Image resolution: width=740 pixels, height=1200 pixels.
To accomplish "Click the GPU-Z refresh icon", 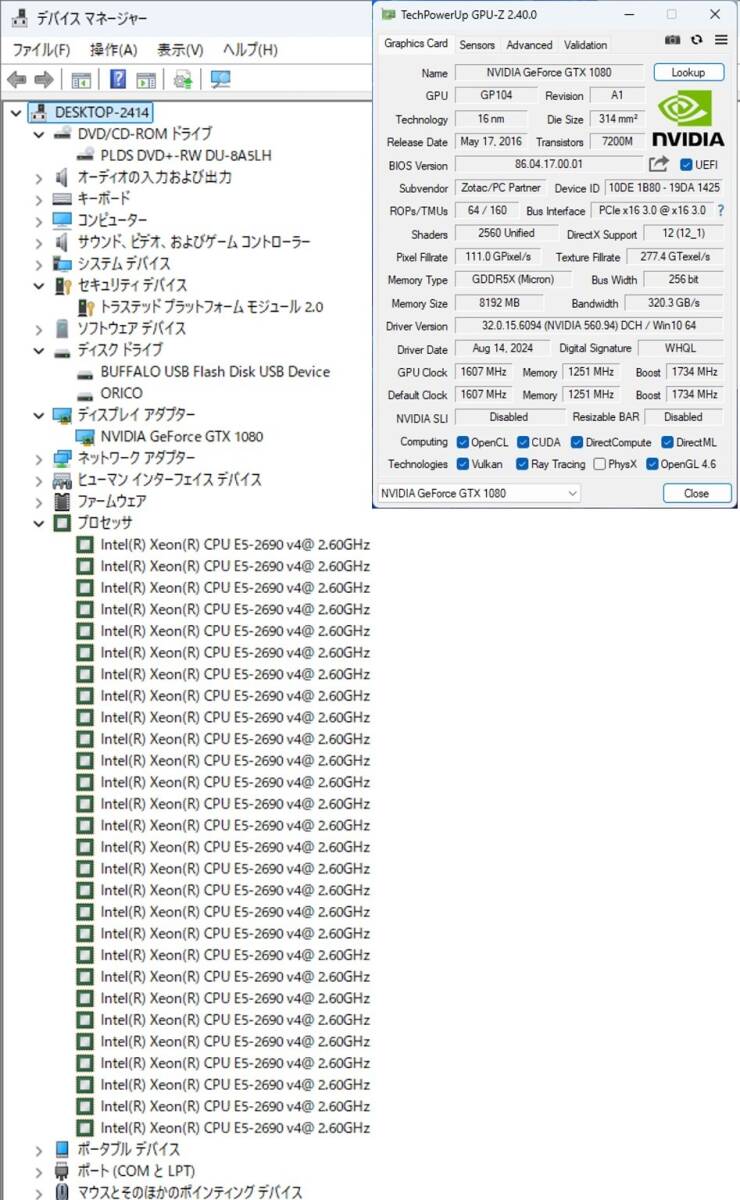I will [x=697, y=40].
